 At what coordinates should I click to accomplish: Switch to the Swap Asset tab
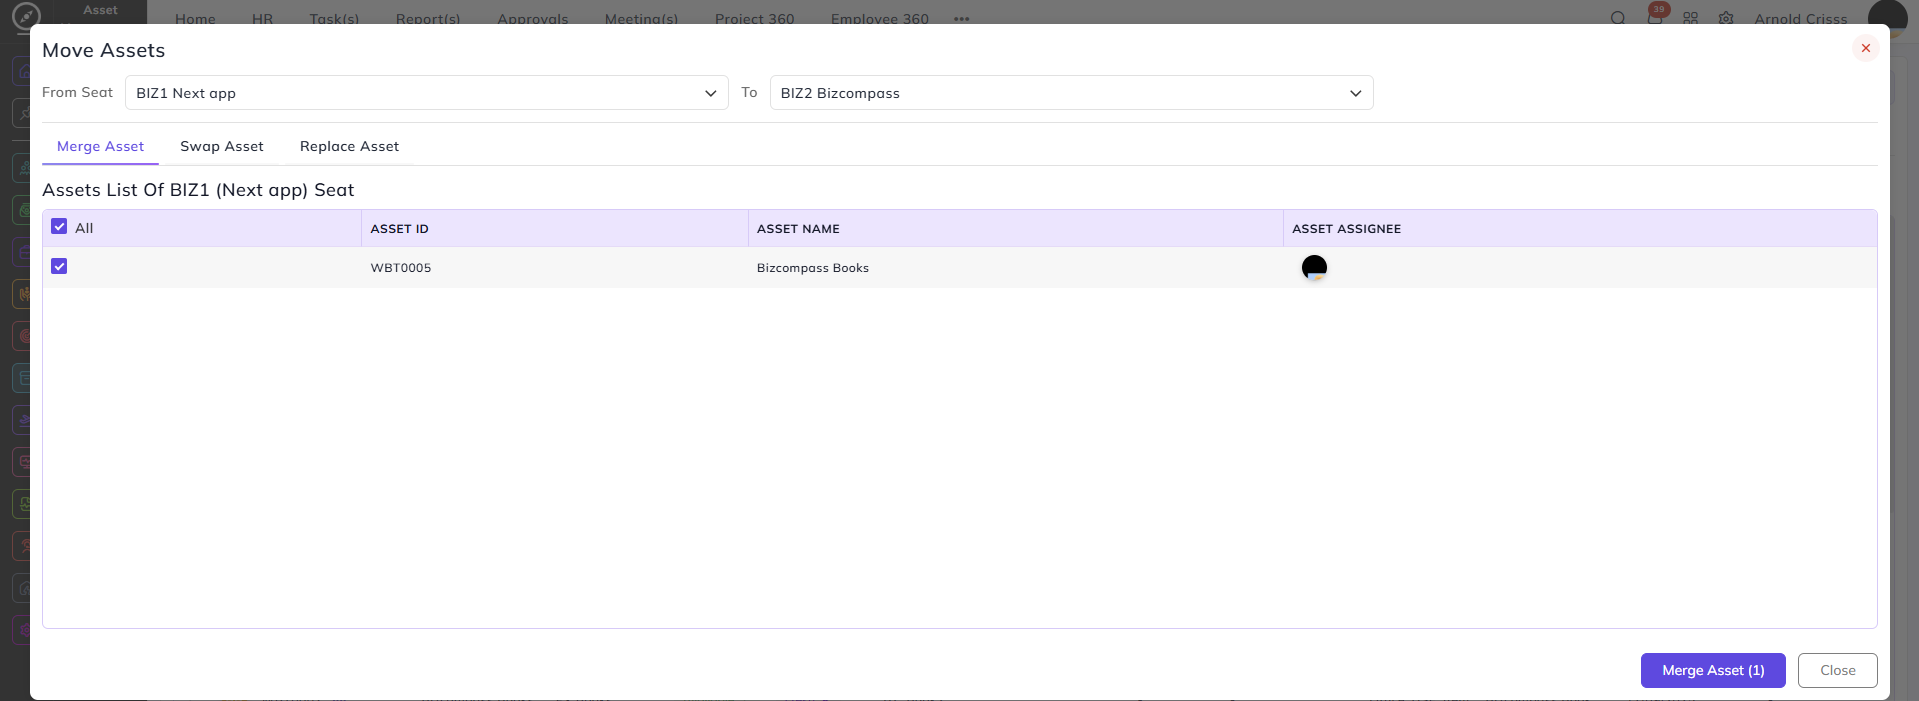coord(222,146)
